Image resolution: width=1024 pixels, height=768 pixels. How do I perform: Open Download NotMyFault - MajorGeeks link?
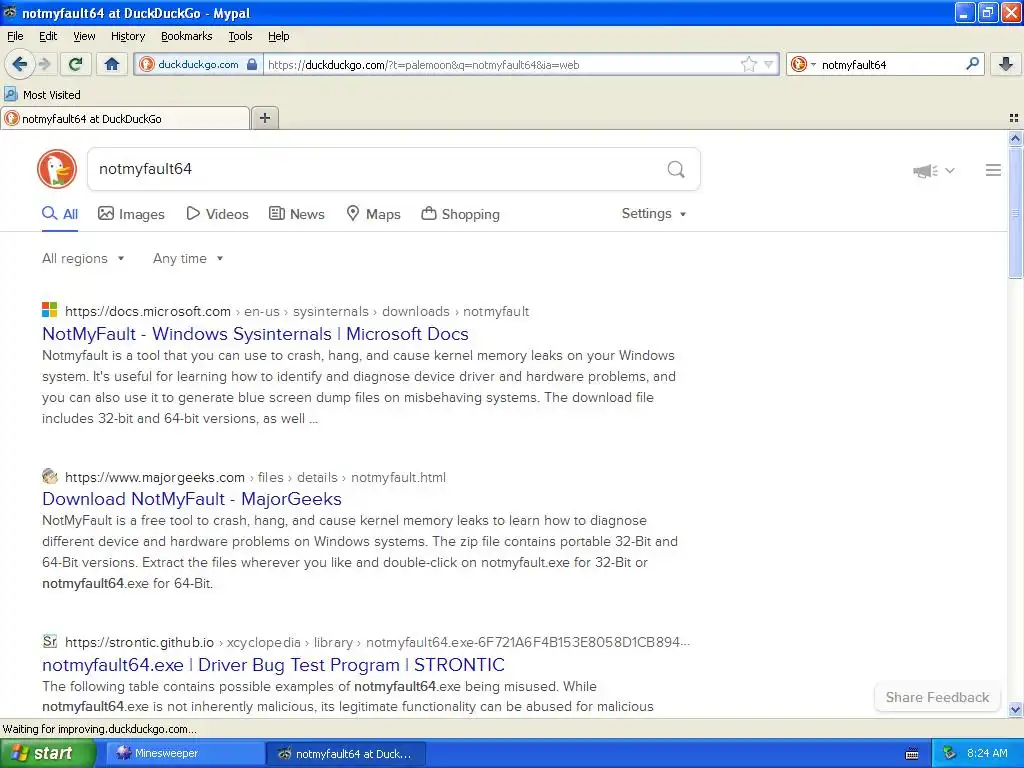click(192, 499)
